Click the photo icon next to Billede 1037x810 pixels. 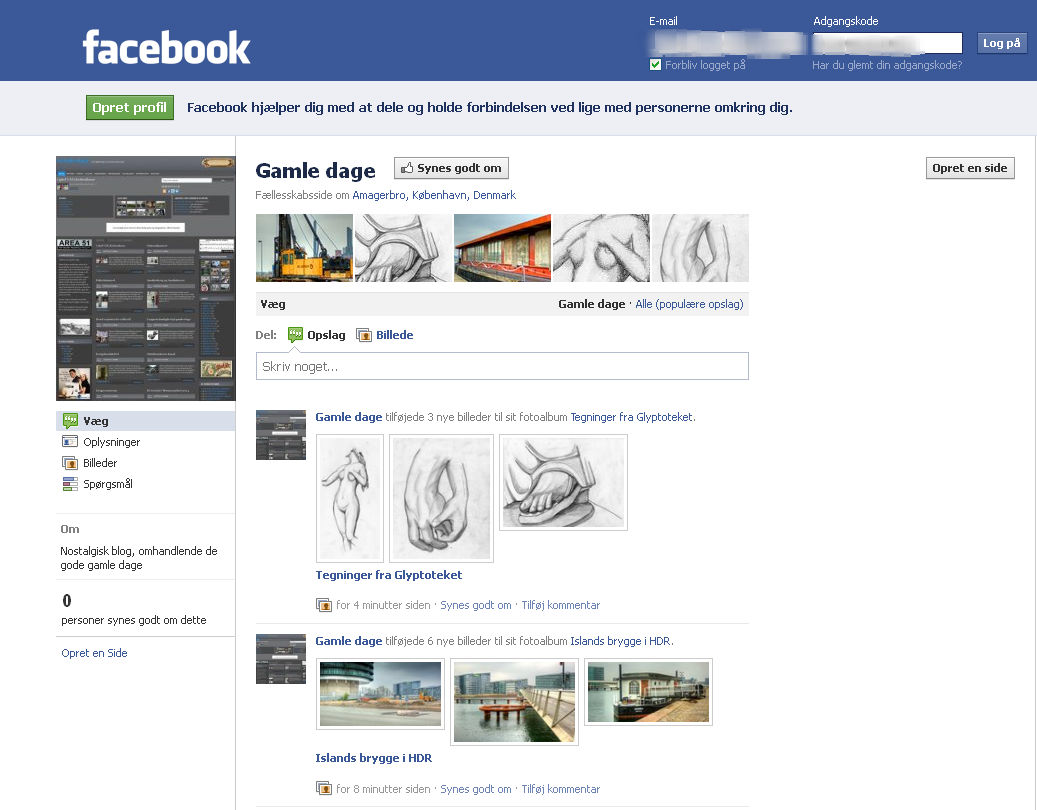click(364, 335)
